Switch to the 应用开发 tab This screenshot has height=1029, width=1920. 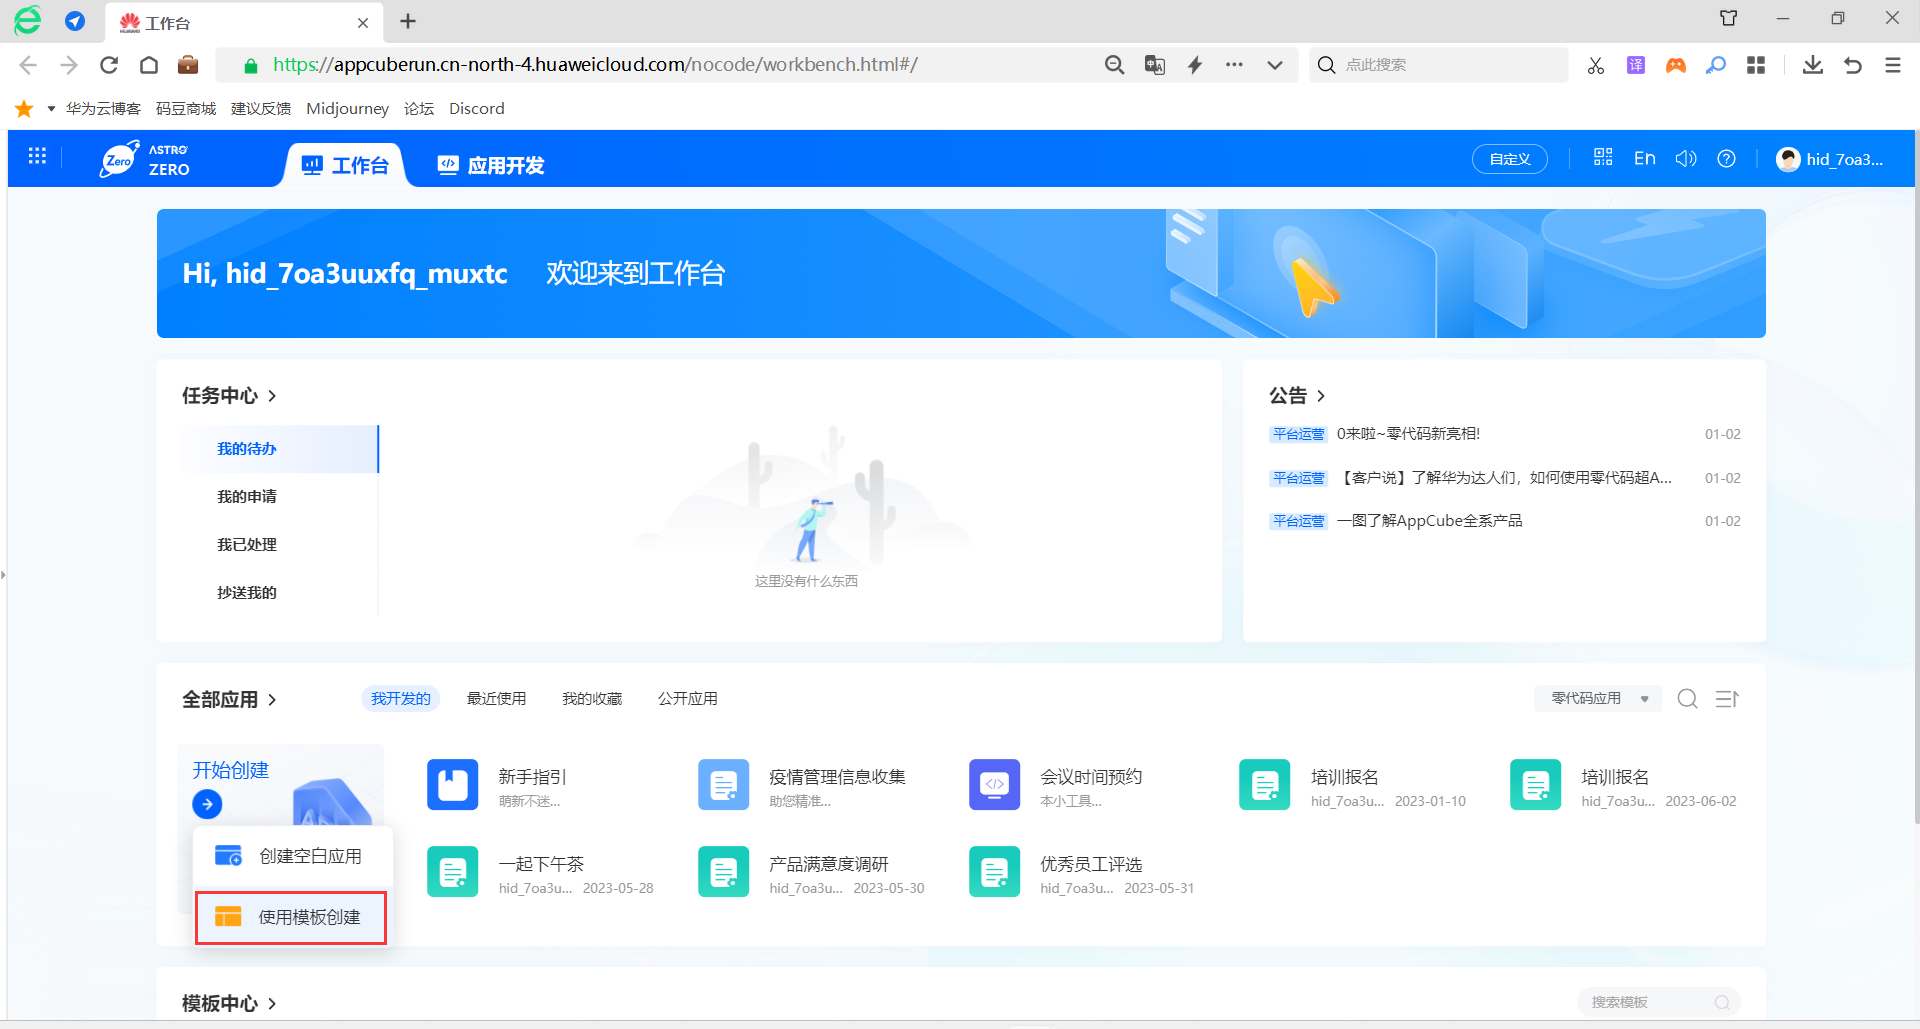(x=491, y=165)
